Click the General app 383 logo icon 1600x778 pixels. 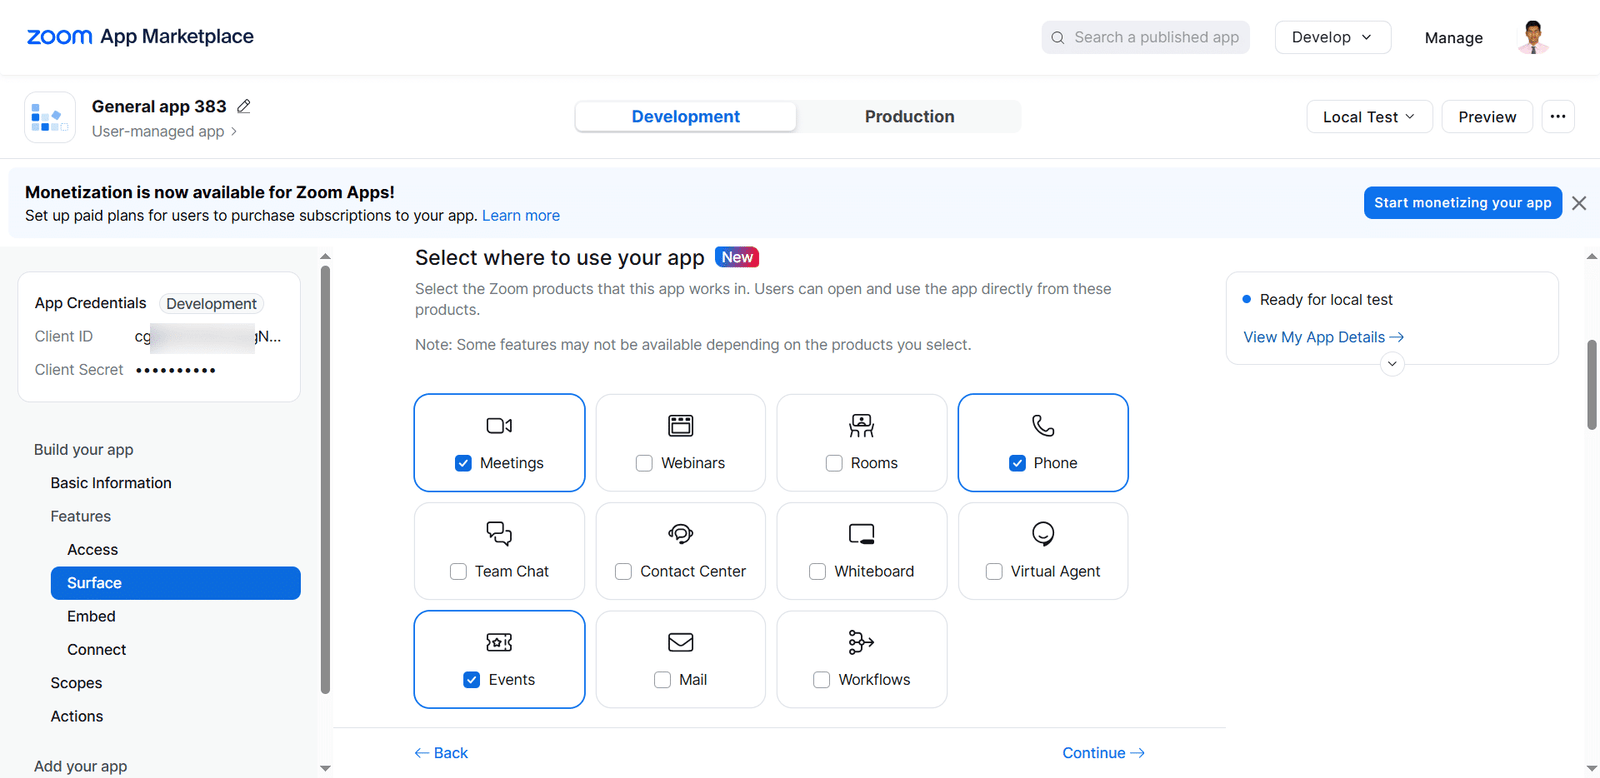pyautogui.click(x=50, y=118)
